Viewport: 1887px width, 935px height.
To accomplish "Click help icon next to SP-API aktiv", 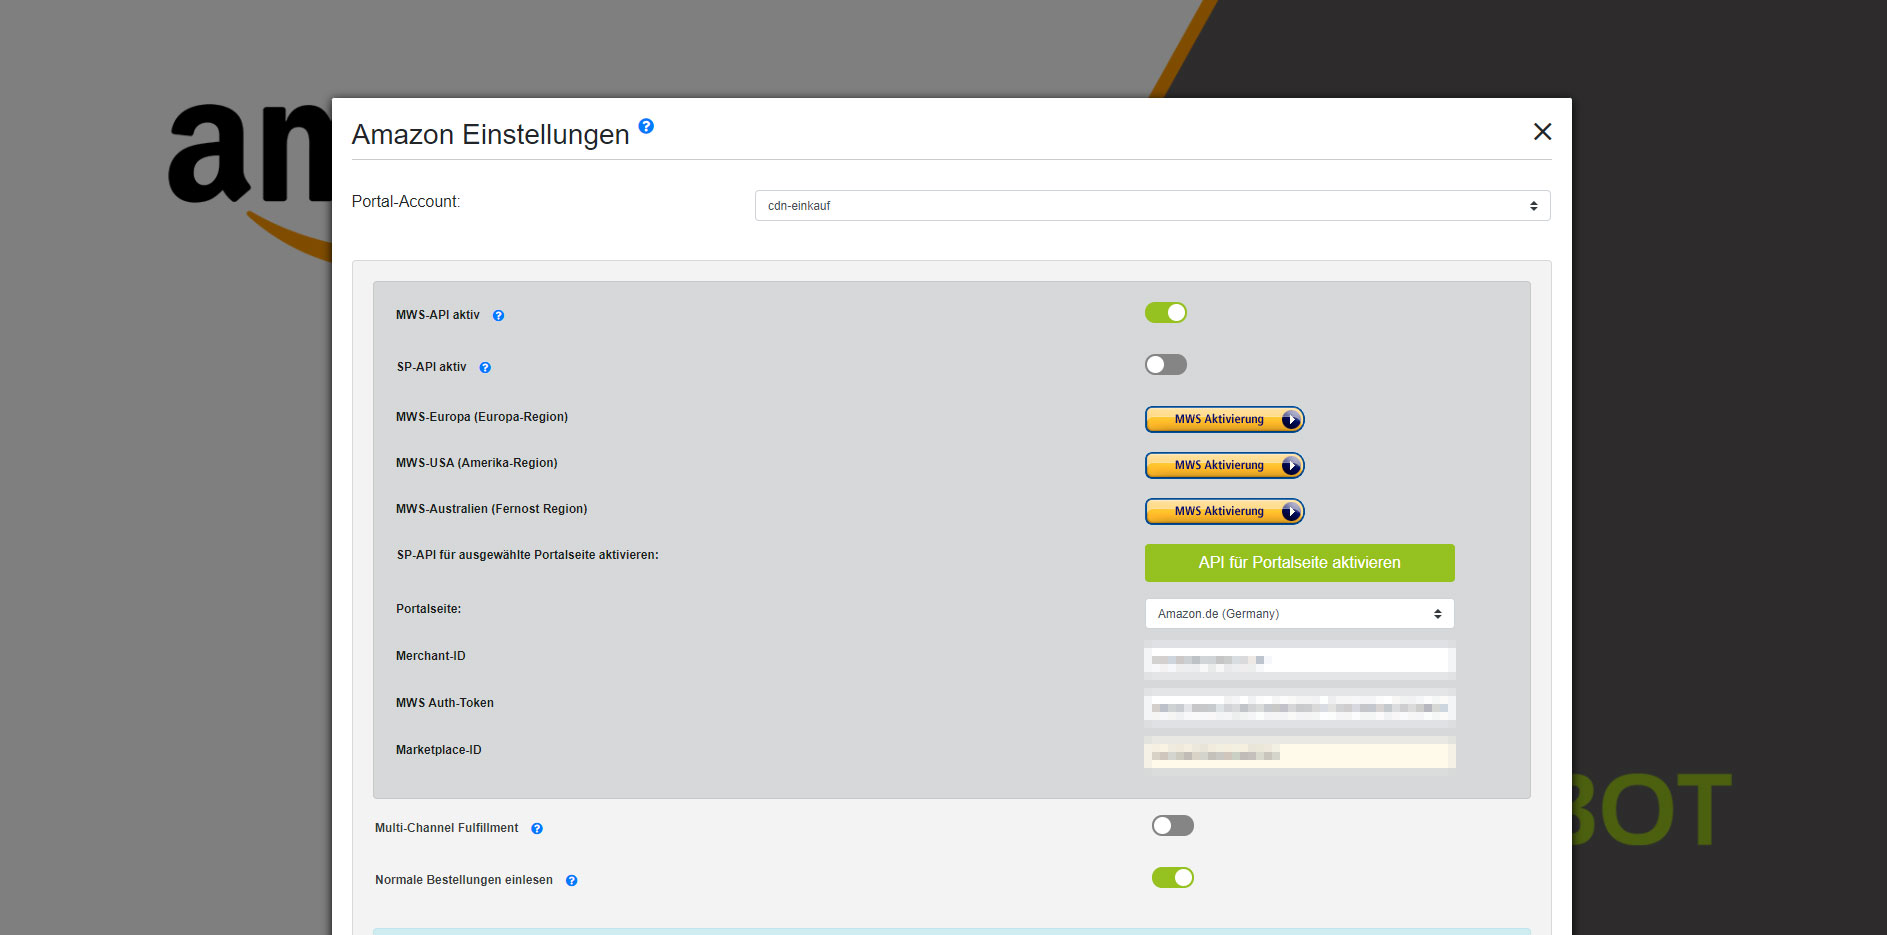I will click(x=485, y=368).
